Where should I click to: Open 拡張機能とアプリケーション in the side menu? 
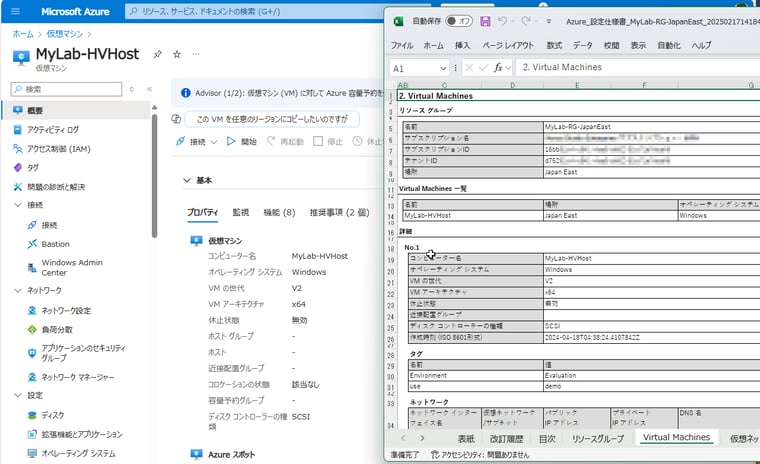[x=81, y=434]
